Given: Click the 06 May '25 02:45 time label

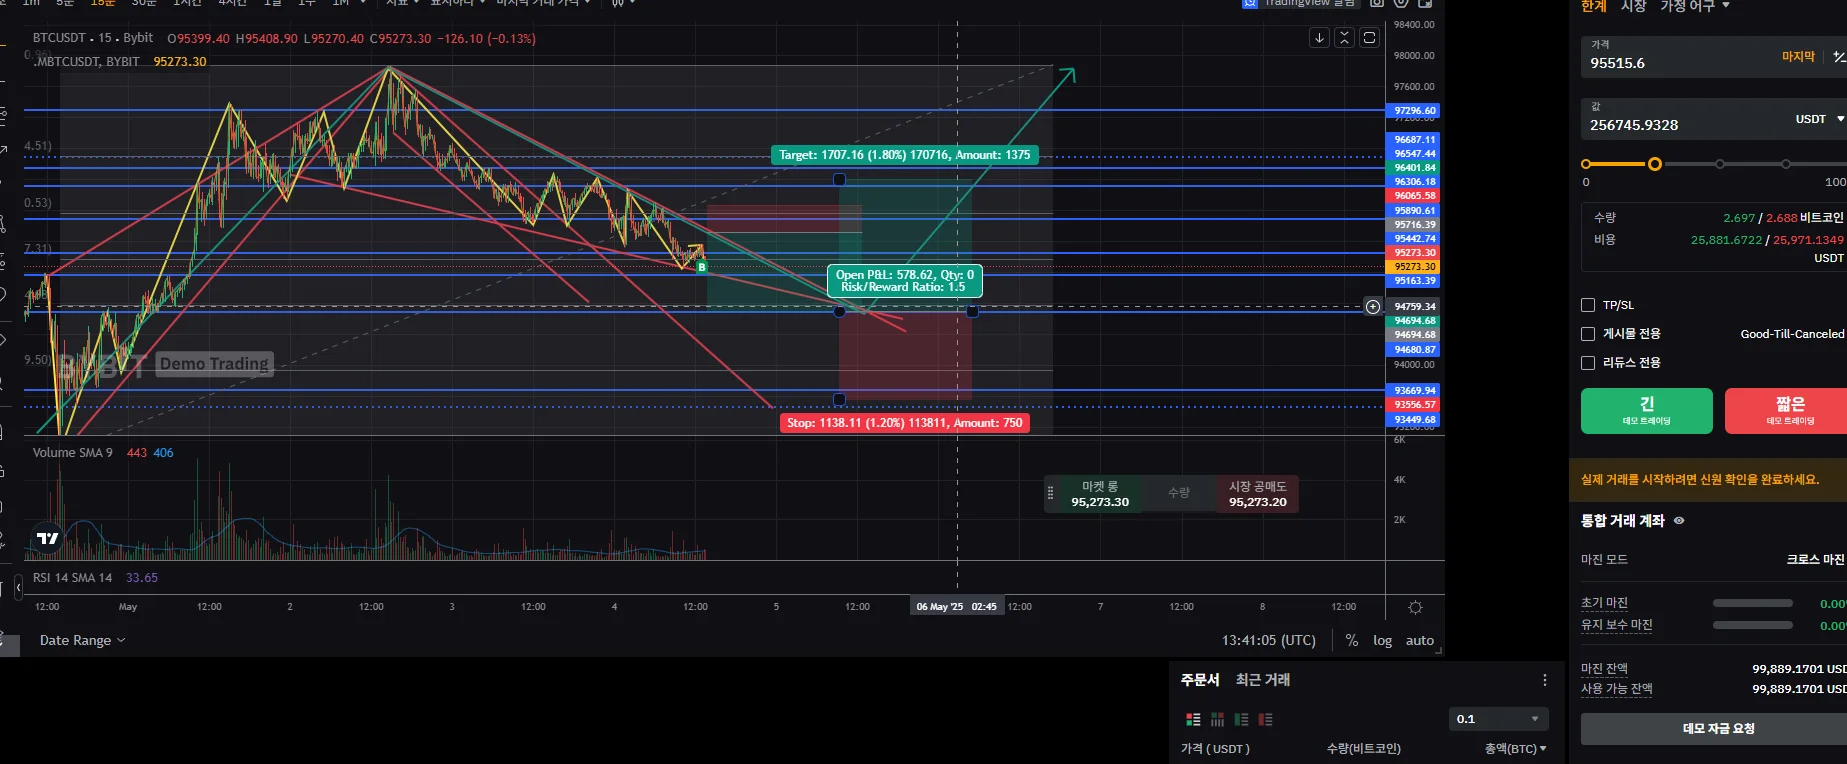Looking at the screenshot, I should [x=957, y=607].
